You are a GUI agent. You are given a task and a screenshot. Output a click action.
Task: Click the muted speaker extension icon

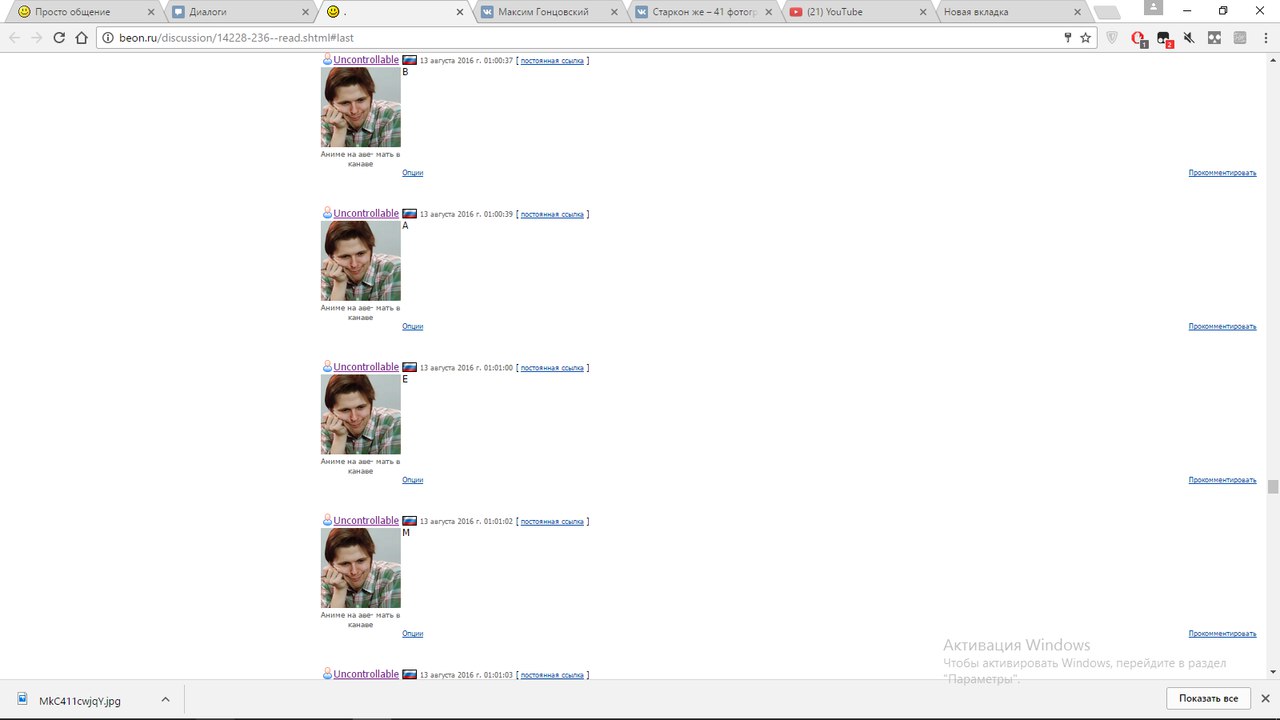1189,38
